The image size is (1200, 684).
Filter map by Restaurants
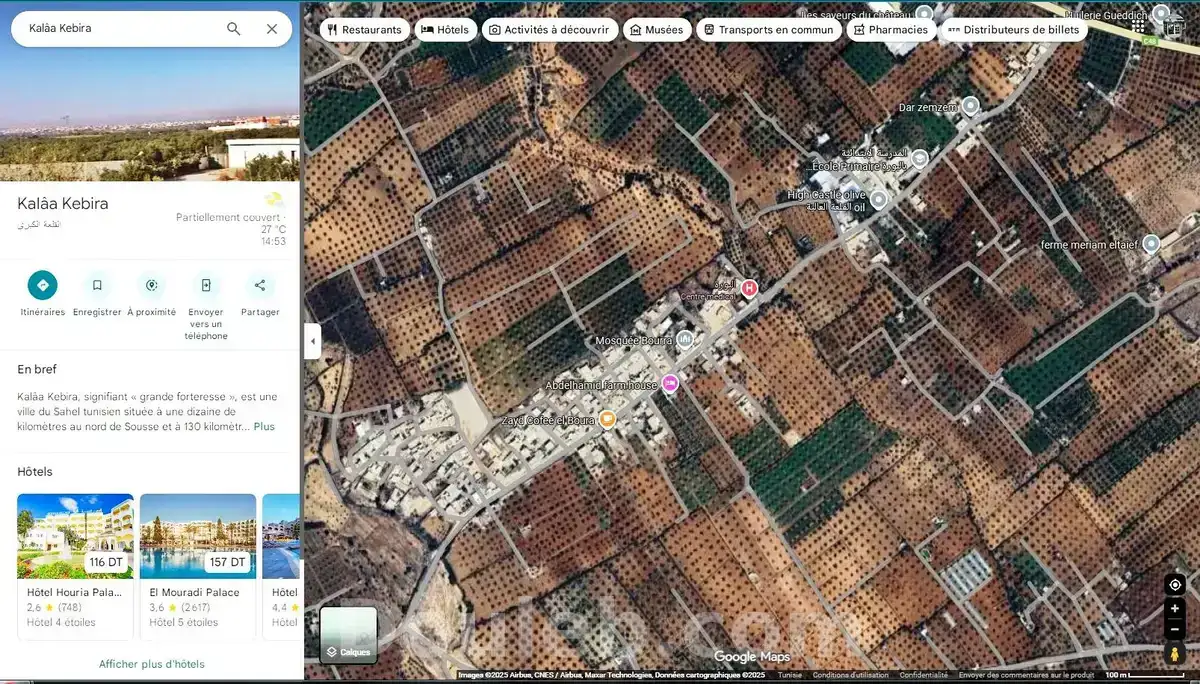point(364,30)
